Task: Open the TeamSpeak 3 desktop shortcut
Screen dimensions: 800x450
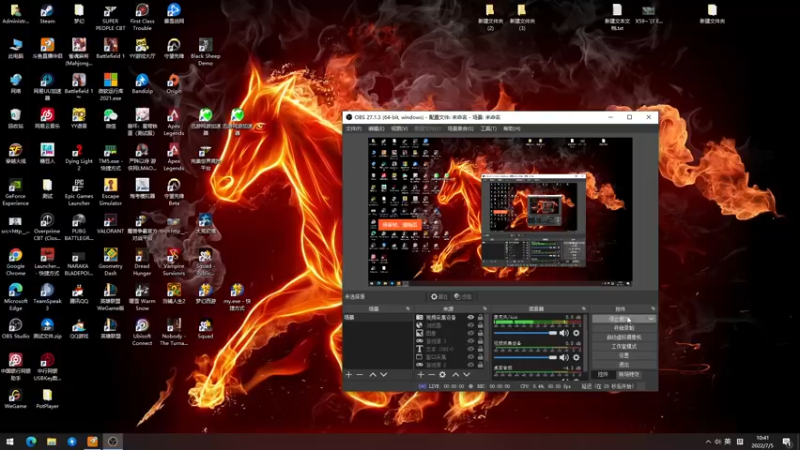Action: pyautogui.click(x=47, y=297)
